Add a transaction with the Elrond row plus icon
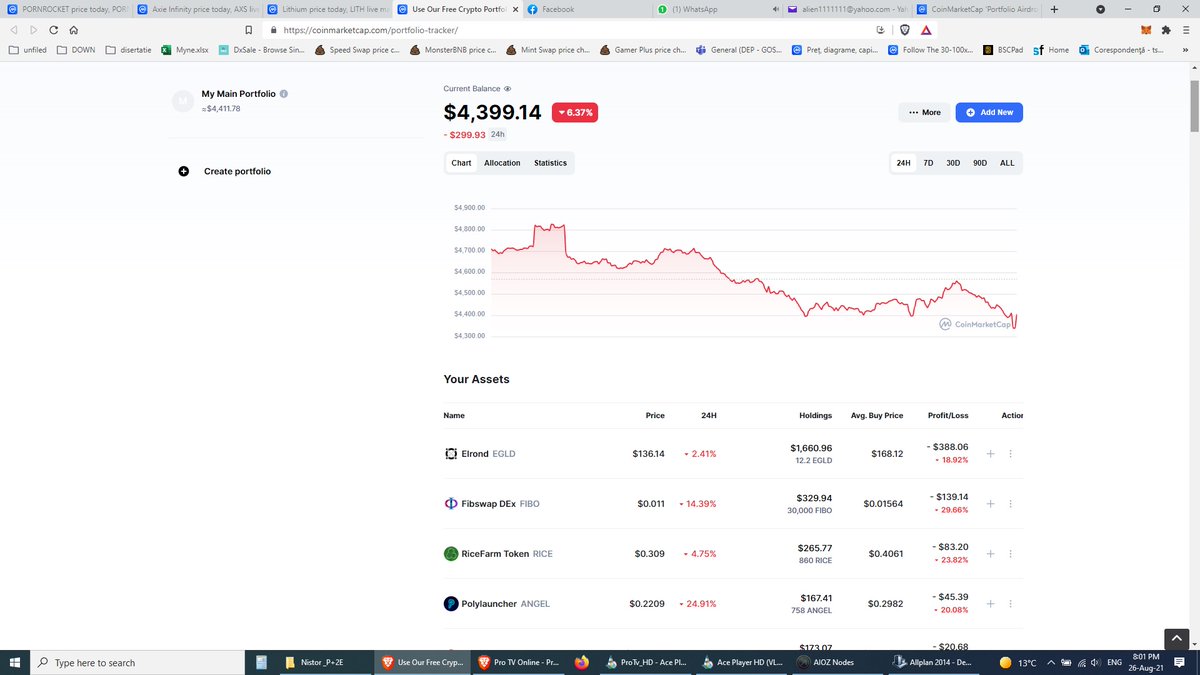Viewport: 1200px width, 675px height. pos(990,454)
